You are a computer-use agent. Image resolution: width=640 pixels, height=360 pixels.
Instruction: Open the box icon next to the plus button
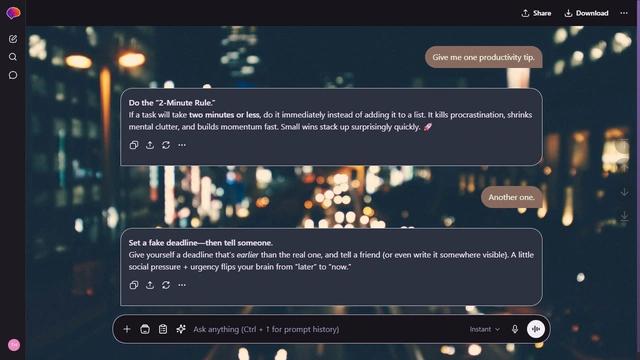pos(145,329)
